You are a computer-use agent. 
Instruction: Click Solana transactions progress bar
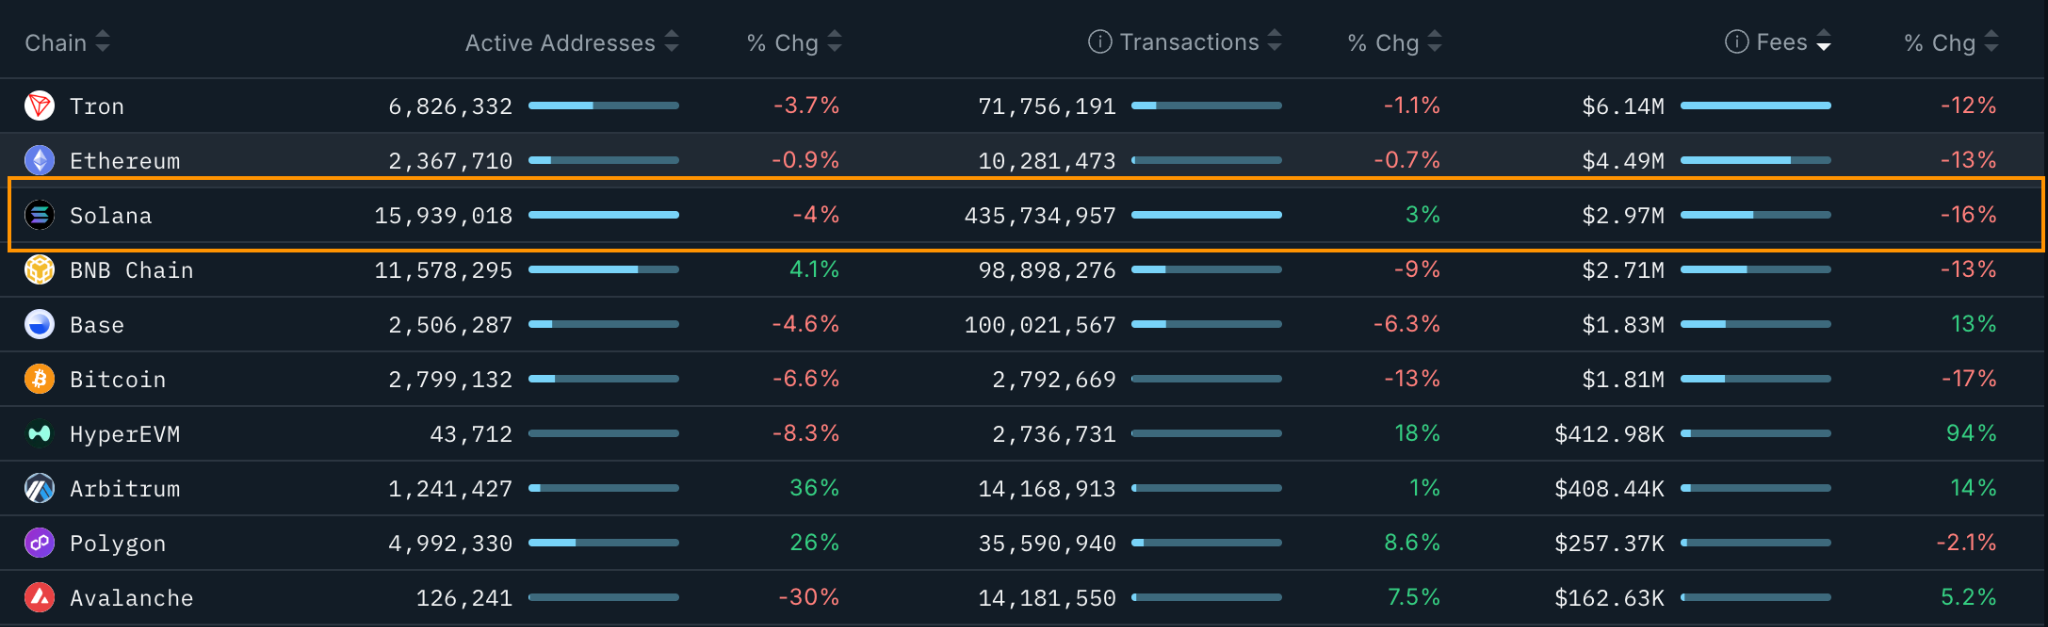[1206, 215]
